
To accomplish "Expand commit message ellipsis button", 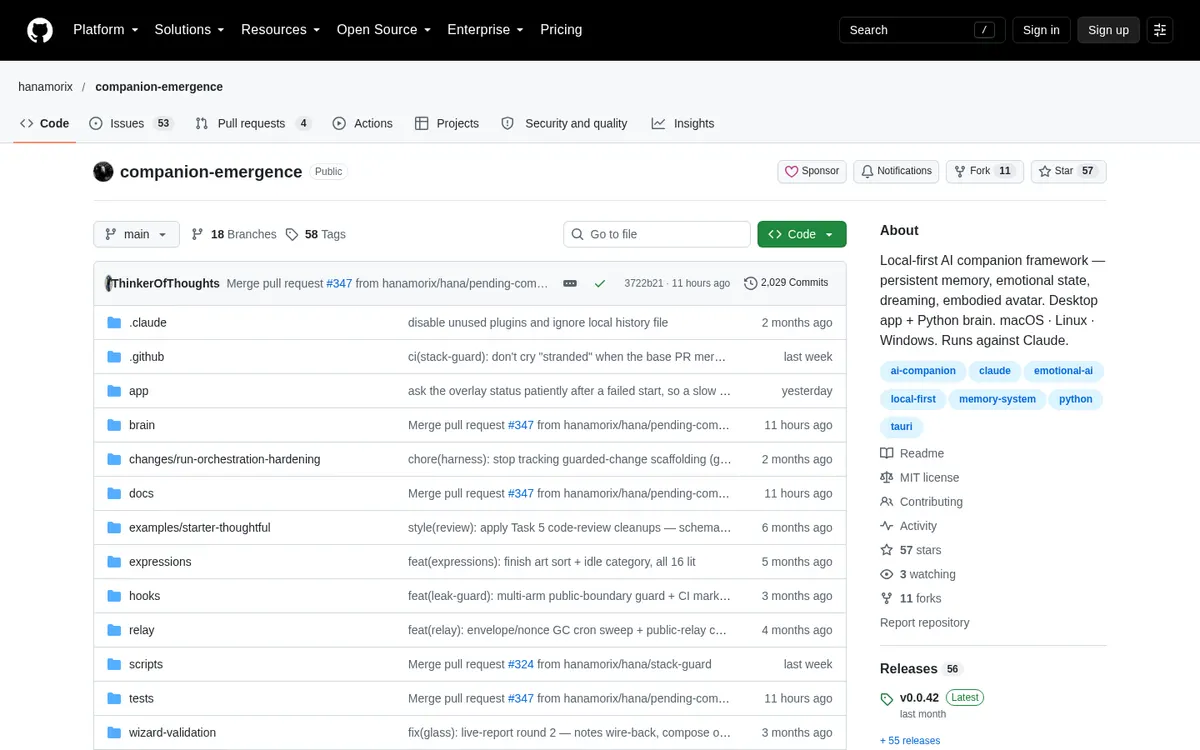I will click(x=570, y=283).
